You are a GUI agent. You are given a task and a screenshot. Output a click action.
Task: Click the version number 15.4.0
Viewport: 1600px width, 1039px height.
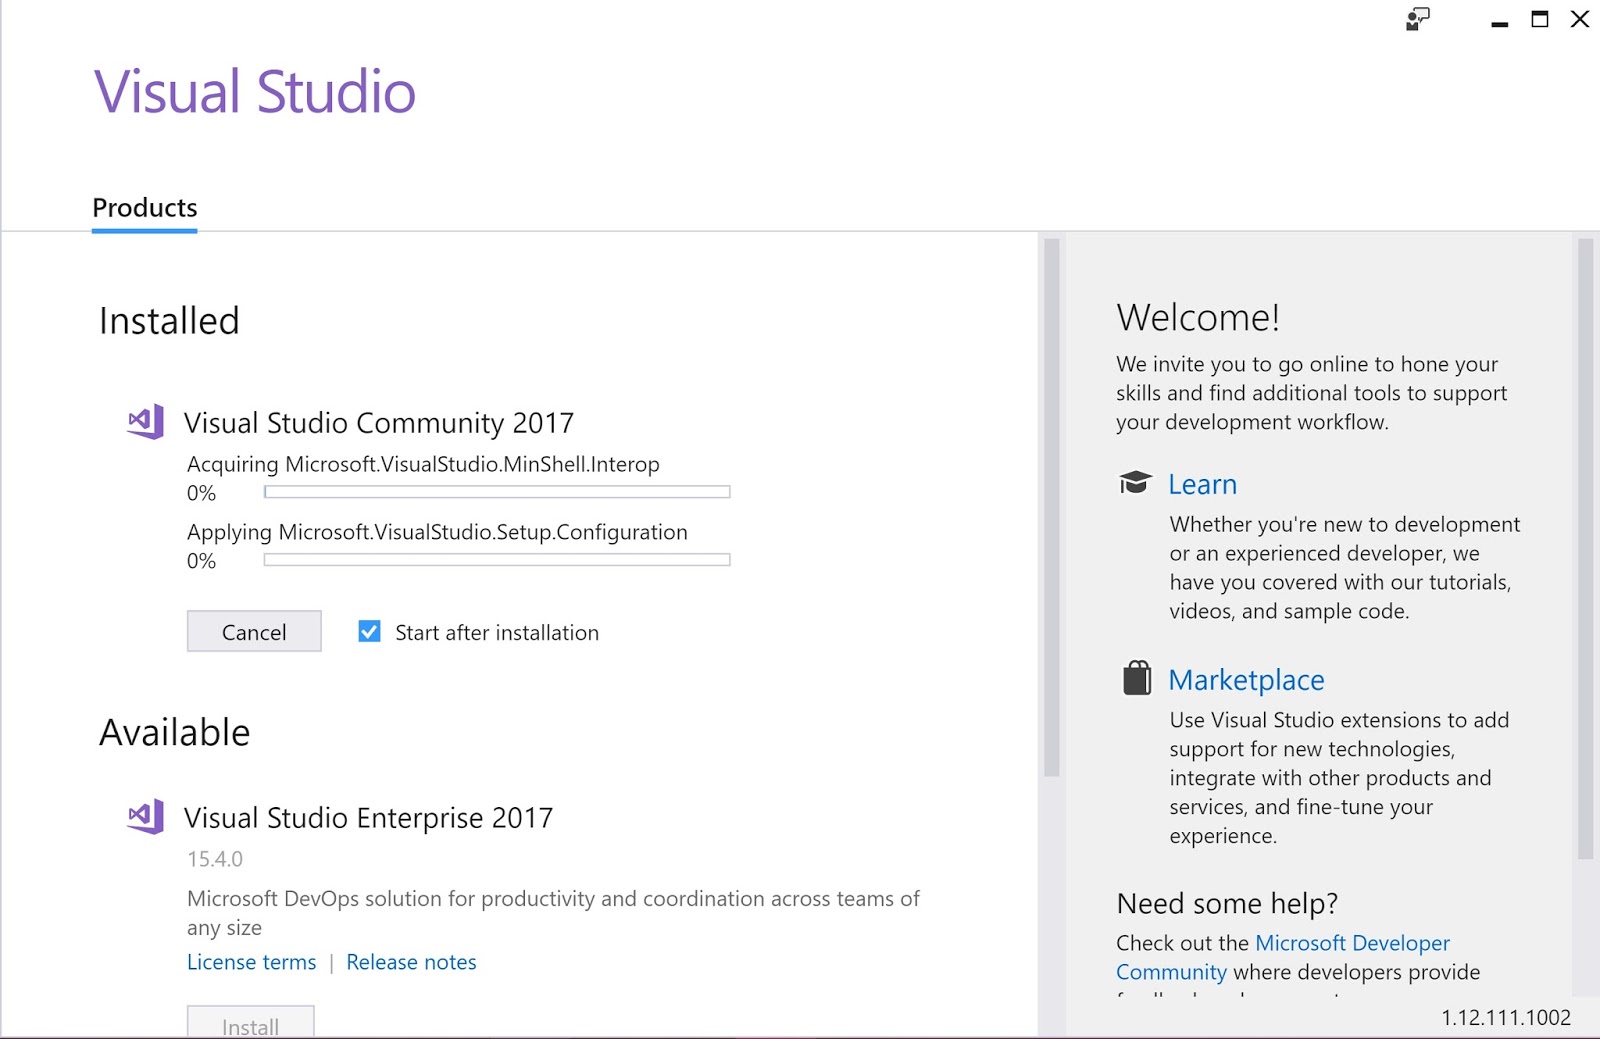(215, 859)
